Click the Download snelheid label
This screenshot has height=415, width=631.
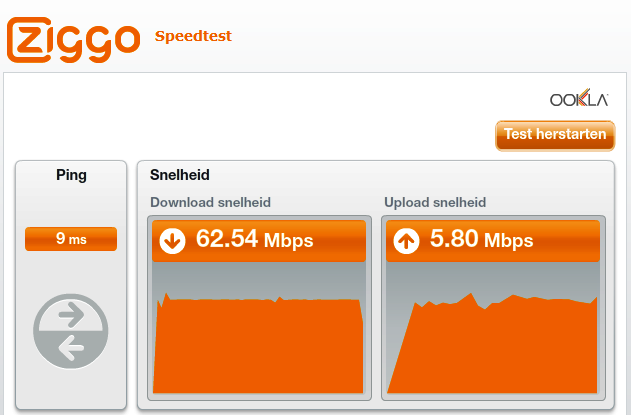click(210, 202)
